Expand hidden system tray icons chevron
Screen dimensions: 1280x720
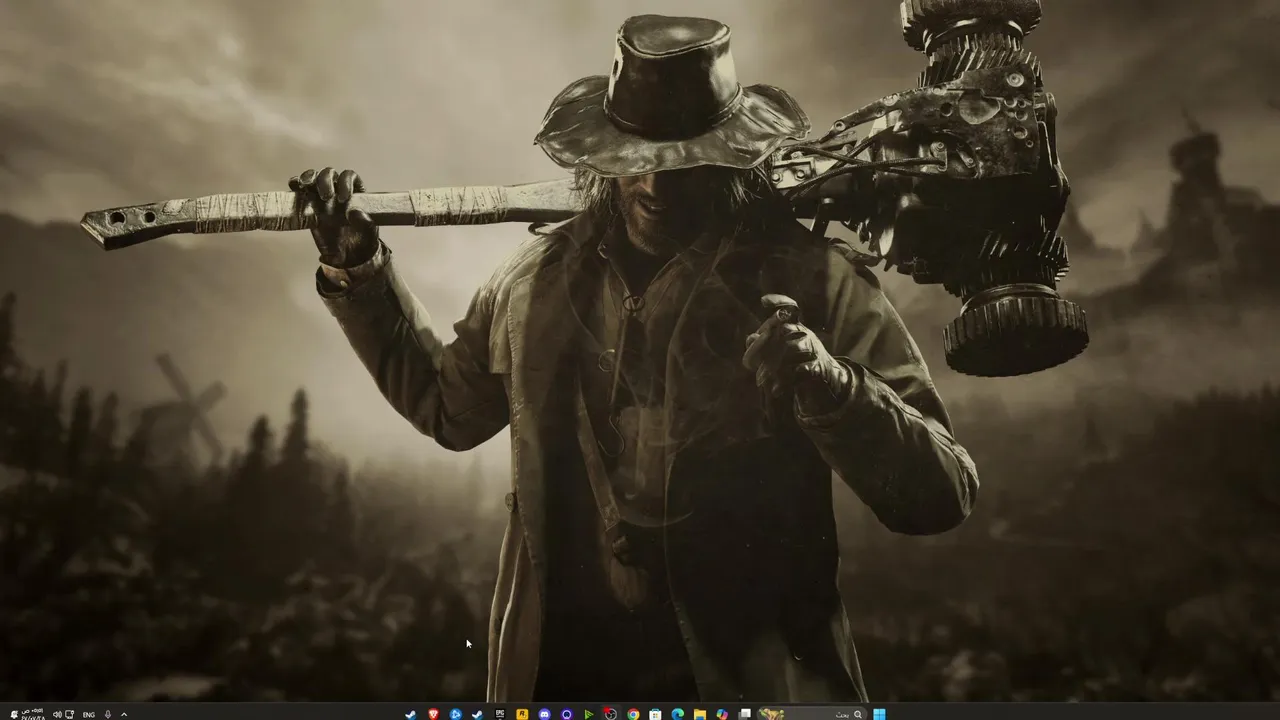(x=124, y=714)
